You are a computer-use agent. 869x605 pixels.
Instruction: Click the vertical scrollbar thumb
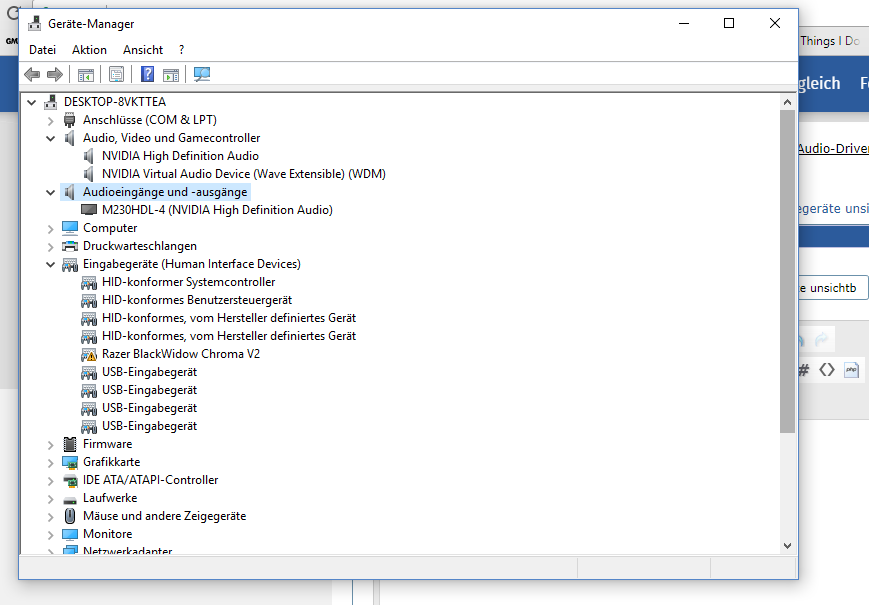pos(788,271)
